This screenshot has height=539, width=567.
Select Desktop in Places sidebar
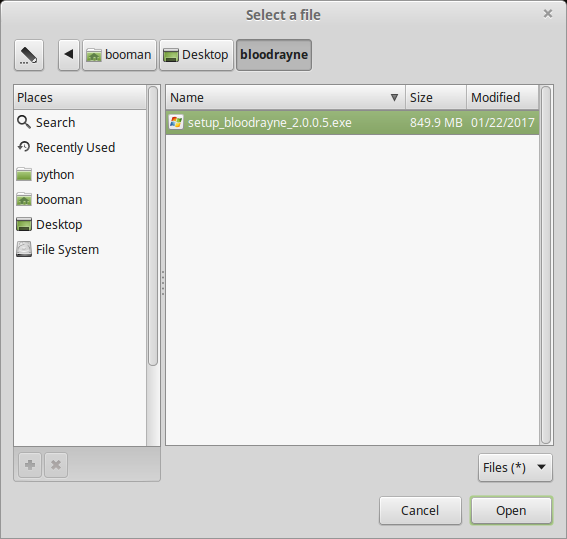tap(80, 224)
